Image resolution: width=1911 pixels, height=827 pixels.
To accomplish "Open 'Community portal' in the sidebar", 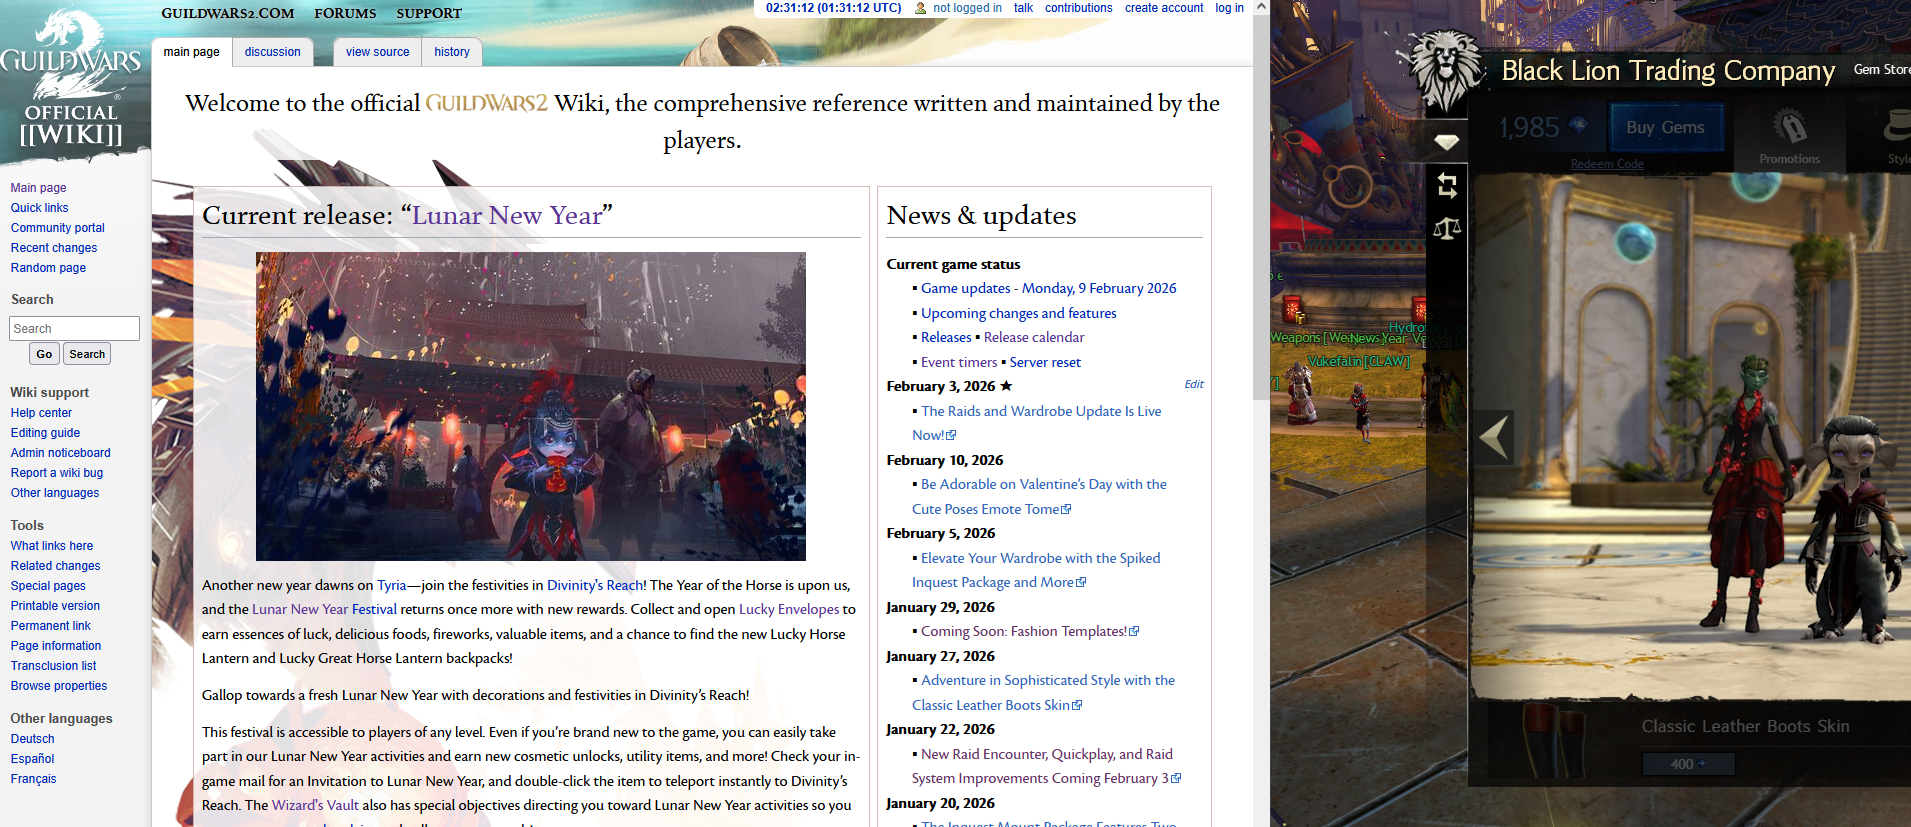I will point(58,228).
